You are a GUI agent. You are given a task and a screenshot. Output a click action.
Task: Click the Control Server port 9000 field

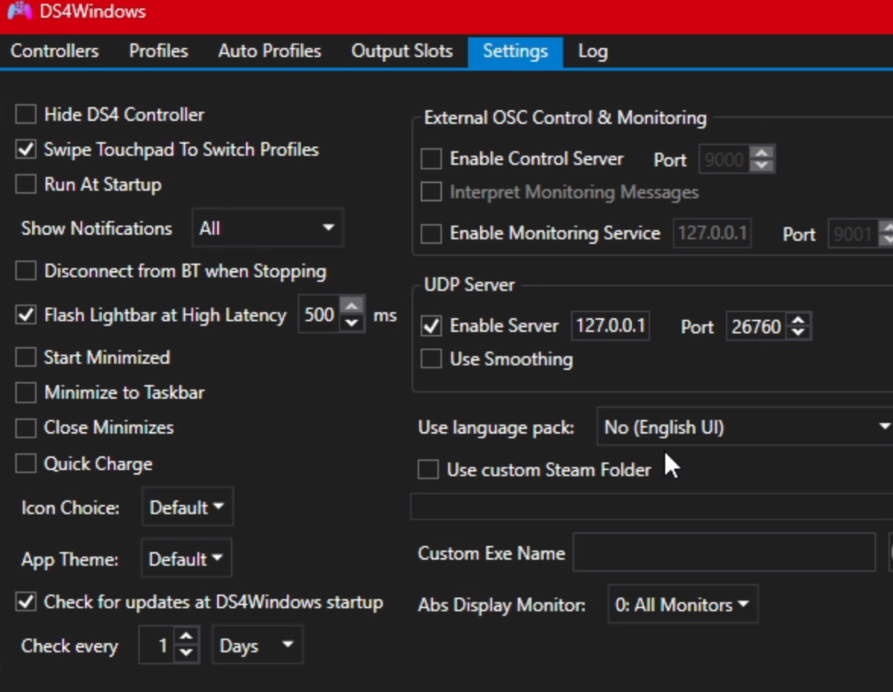[x=724, y=159]
